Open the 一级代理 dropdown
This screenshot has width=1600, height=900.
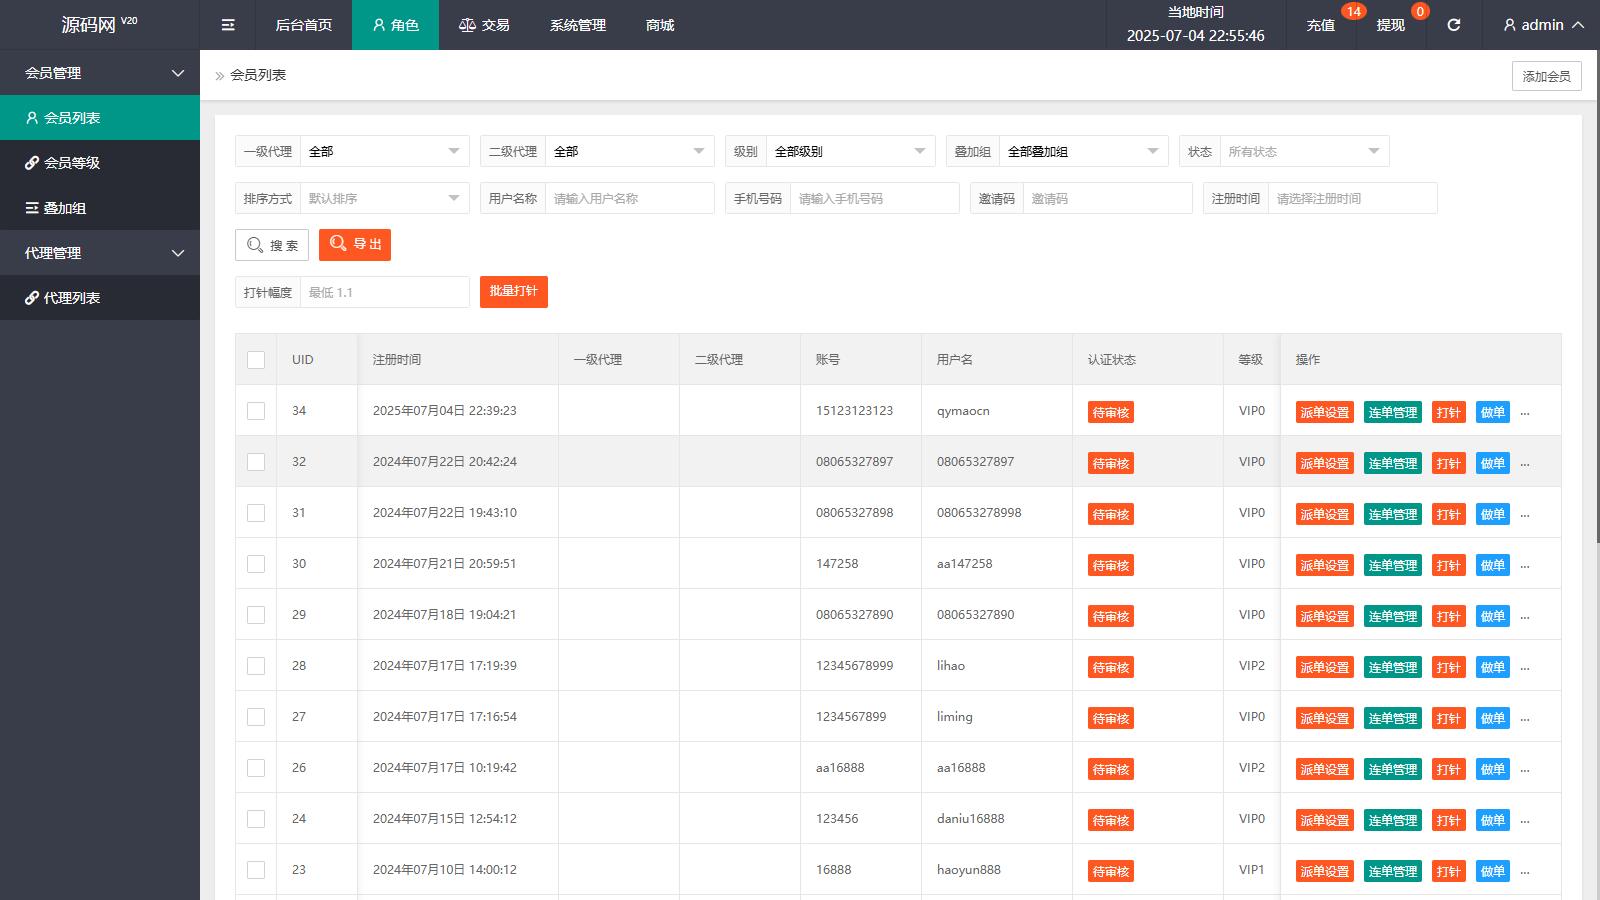click(x=385, y=151)
